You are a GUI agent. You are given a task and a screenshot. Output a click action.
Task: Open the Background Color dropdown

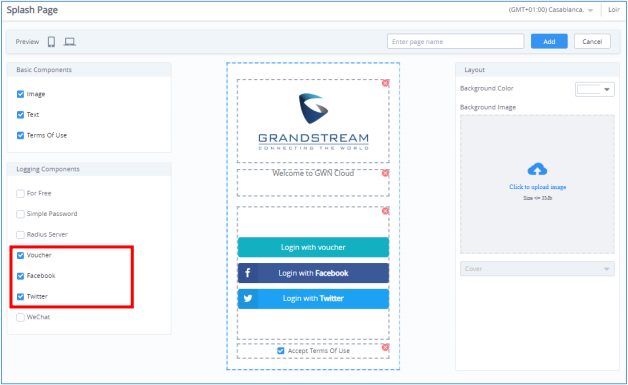tap(594, 89)
